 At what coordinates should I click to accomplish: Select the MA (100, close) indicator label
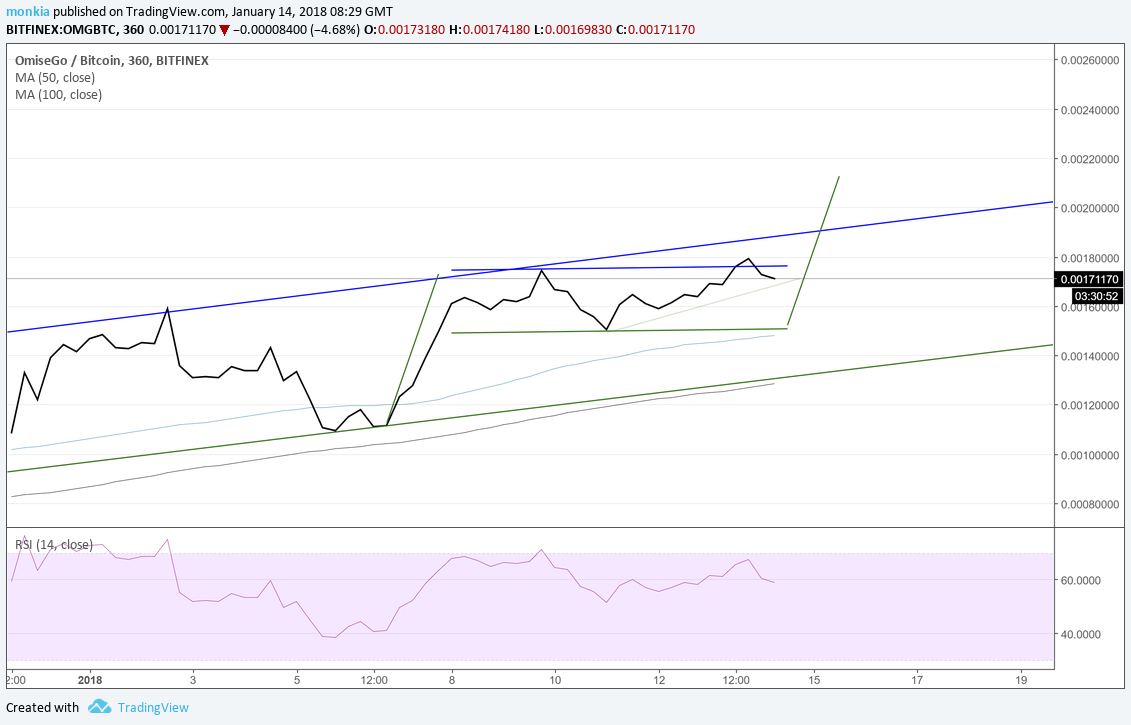click(58, 95)
